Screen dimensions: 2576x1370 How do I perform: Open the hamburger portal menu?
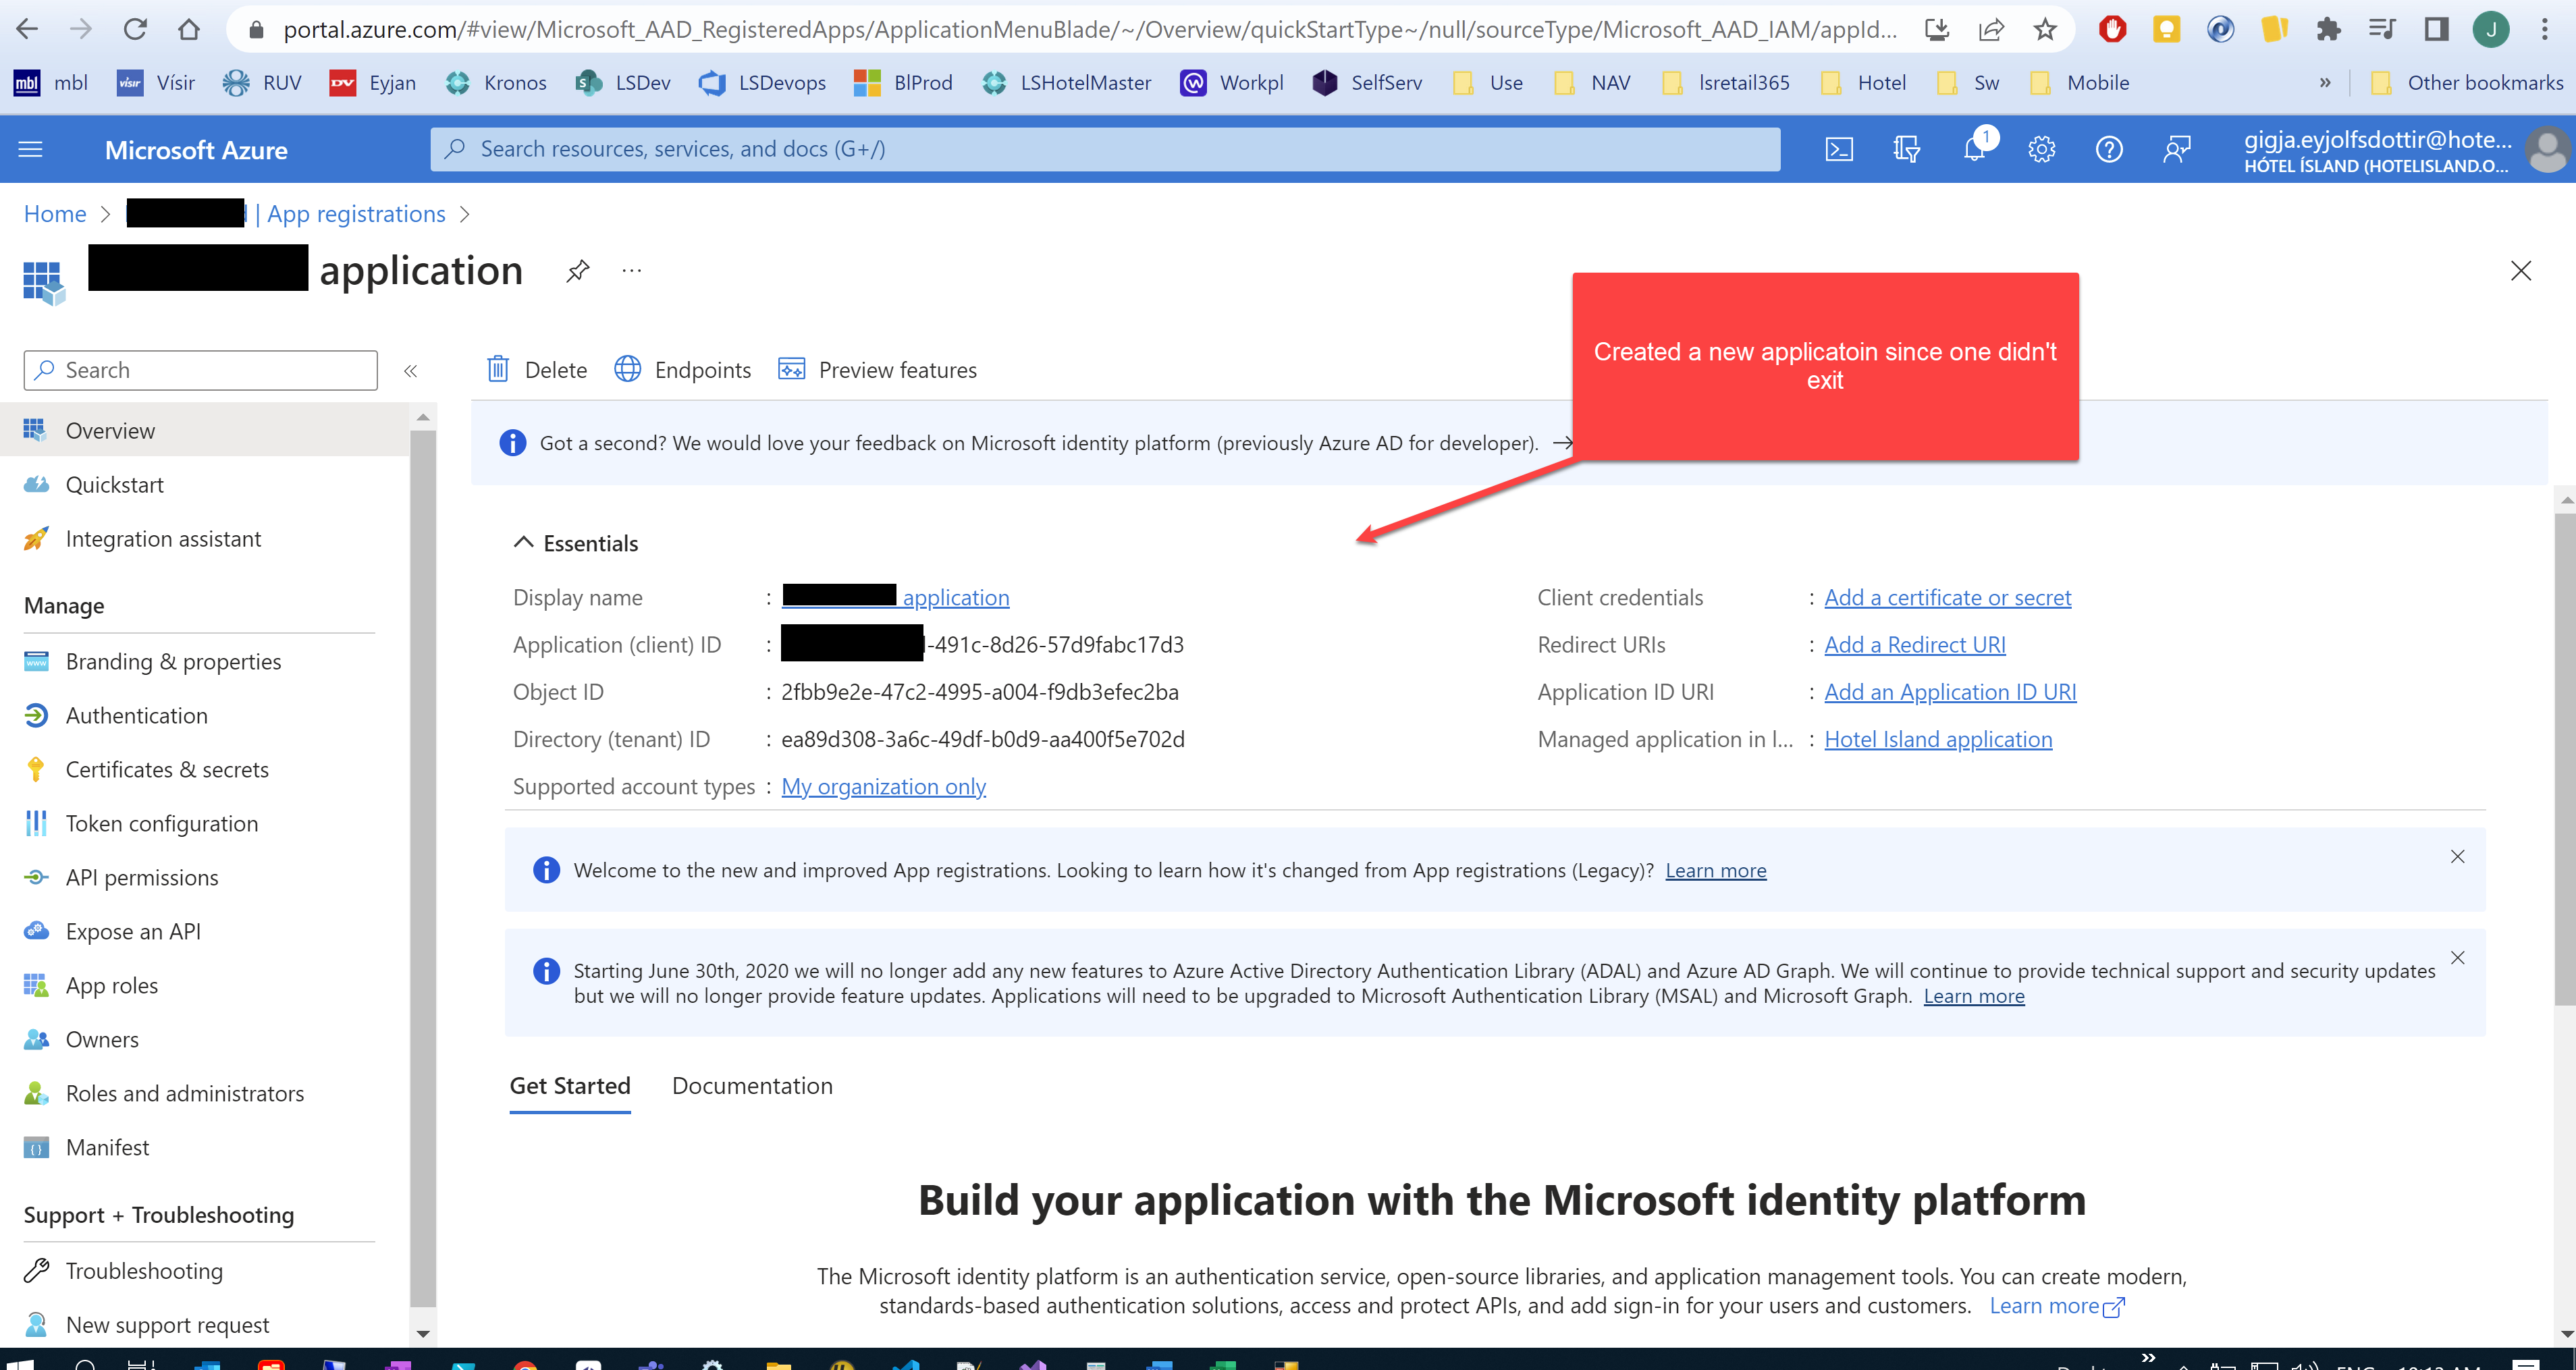point(31,150)
